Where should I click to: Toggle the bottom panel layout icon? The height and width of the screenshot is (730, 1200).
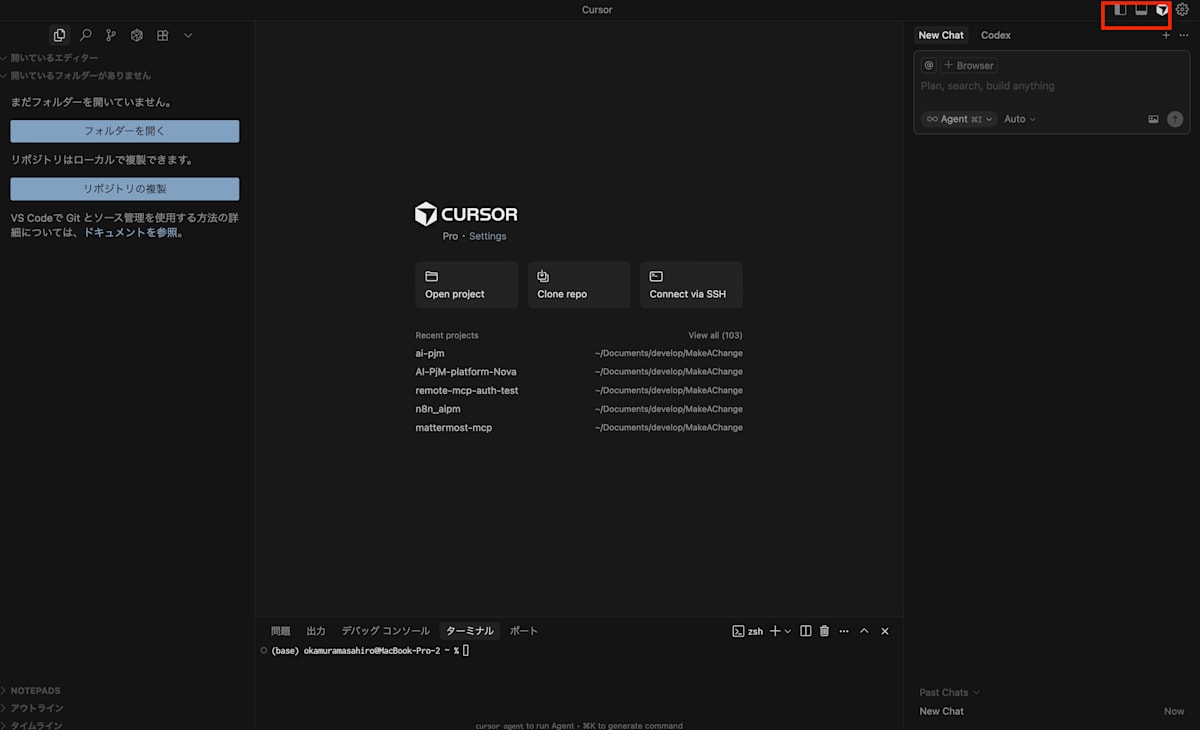pyautogui.click(x=1141, y=10)
